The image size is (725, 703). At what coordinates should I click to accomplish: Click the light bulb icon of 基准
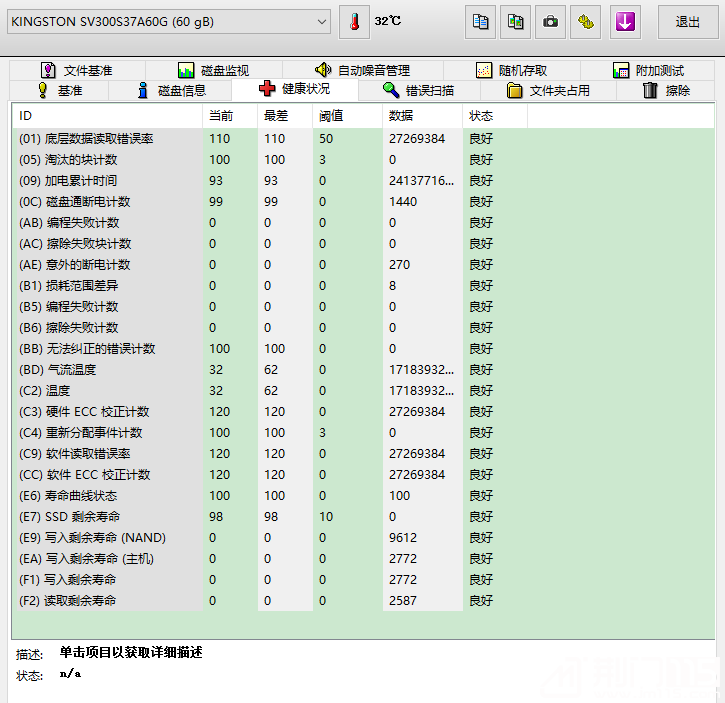point(43,90)
